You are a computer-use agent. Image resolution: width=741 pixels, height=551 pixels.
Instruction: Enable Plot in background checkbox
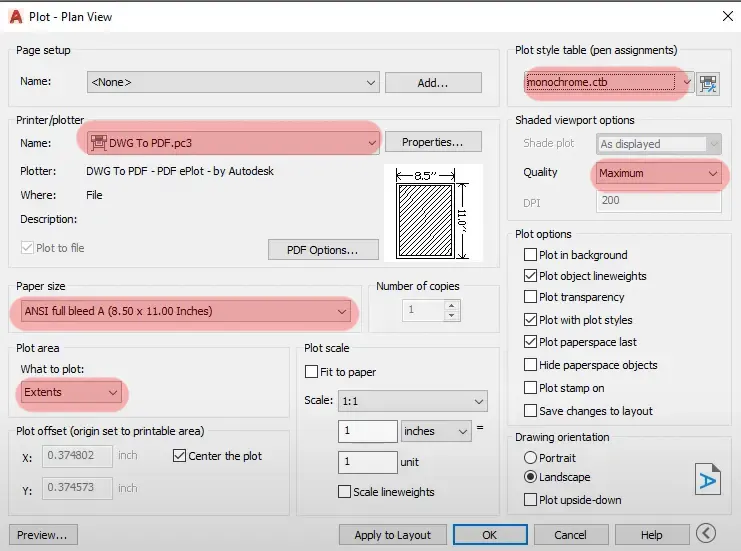[x=531, y=255]
